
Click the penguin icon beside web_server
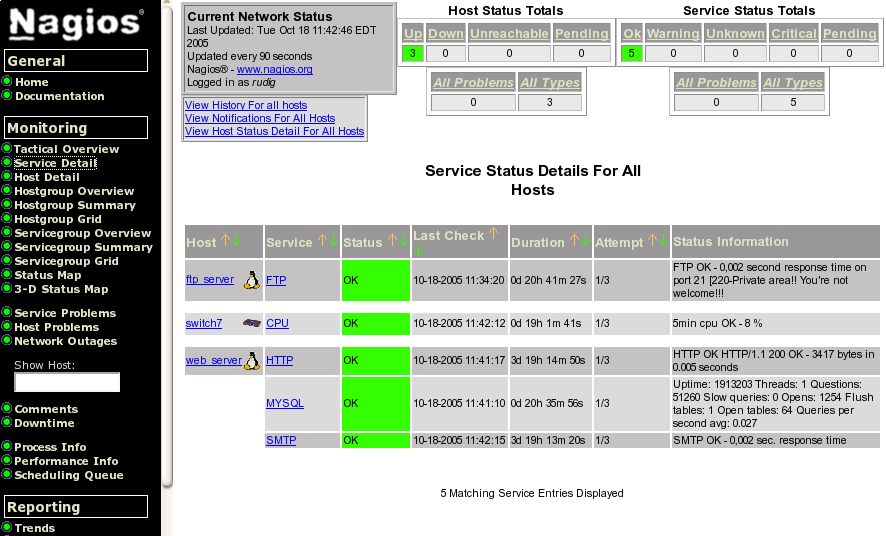pos(252,360)
